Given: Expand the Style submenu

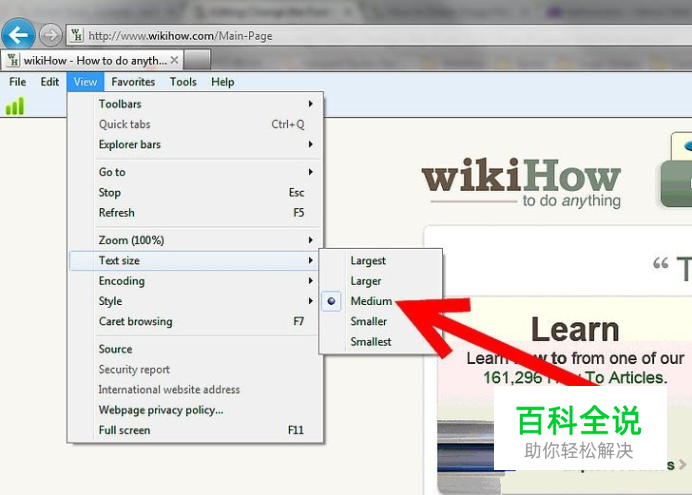Looking at the screenshot, I should (x=196, y=301).
